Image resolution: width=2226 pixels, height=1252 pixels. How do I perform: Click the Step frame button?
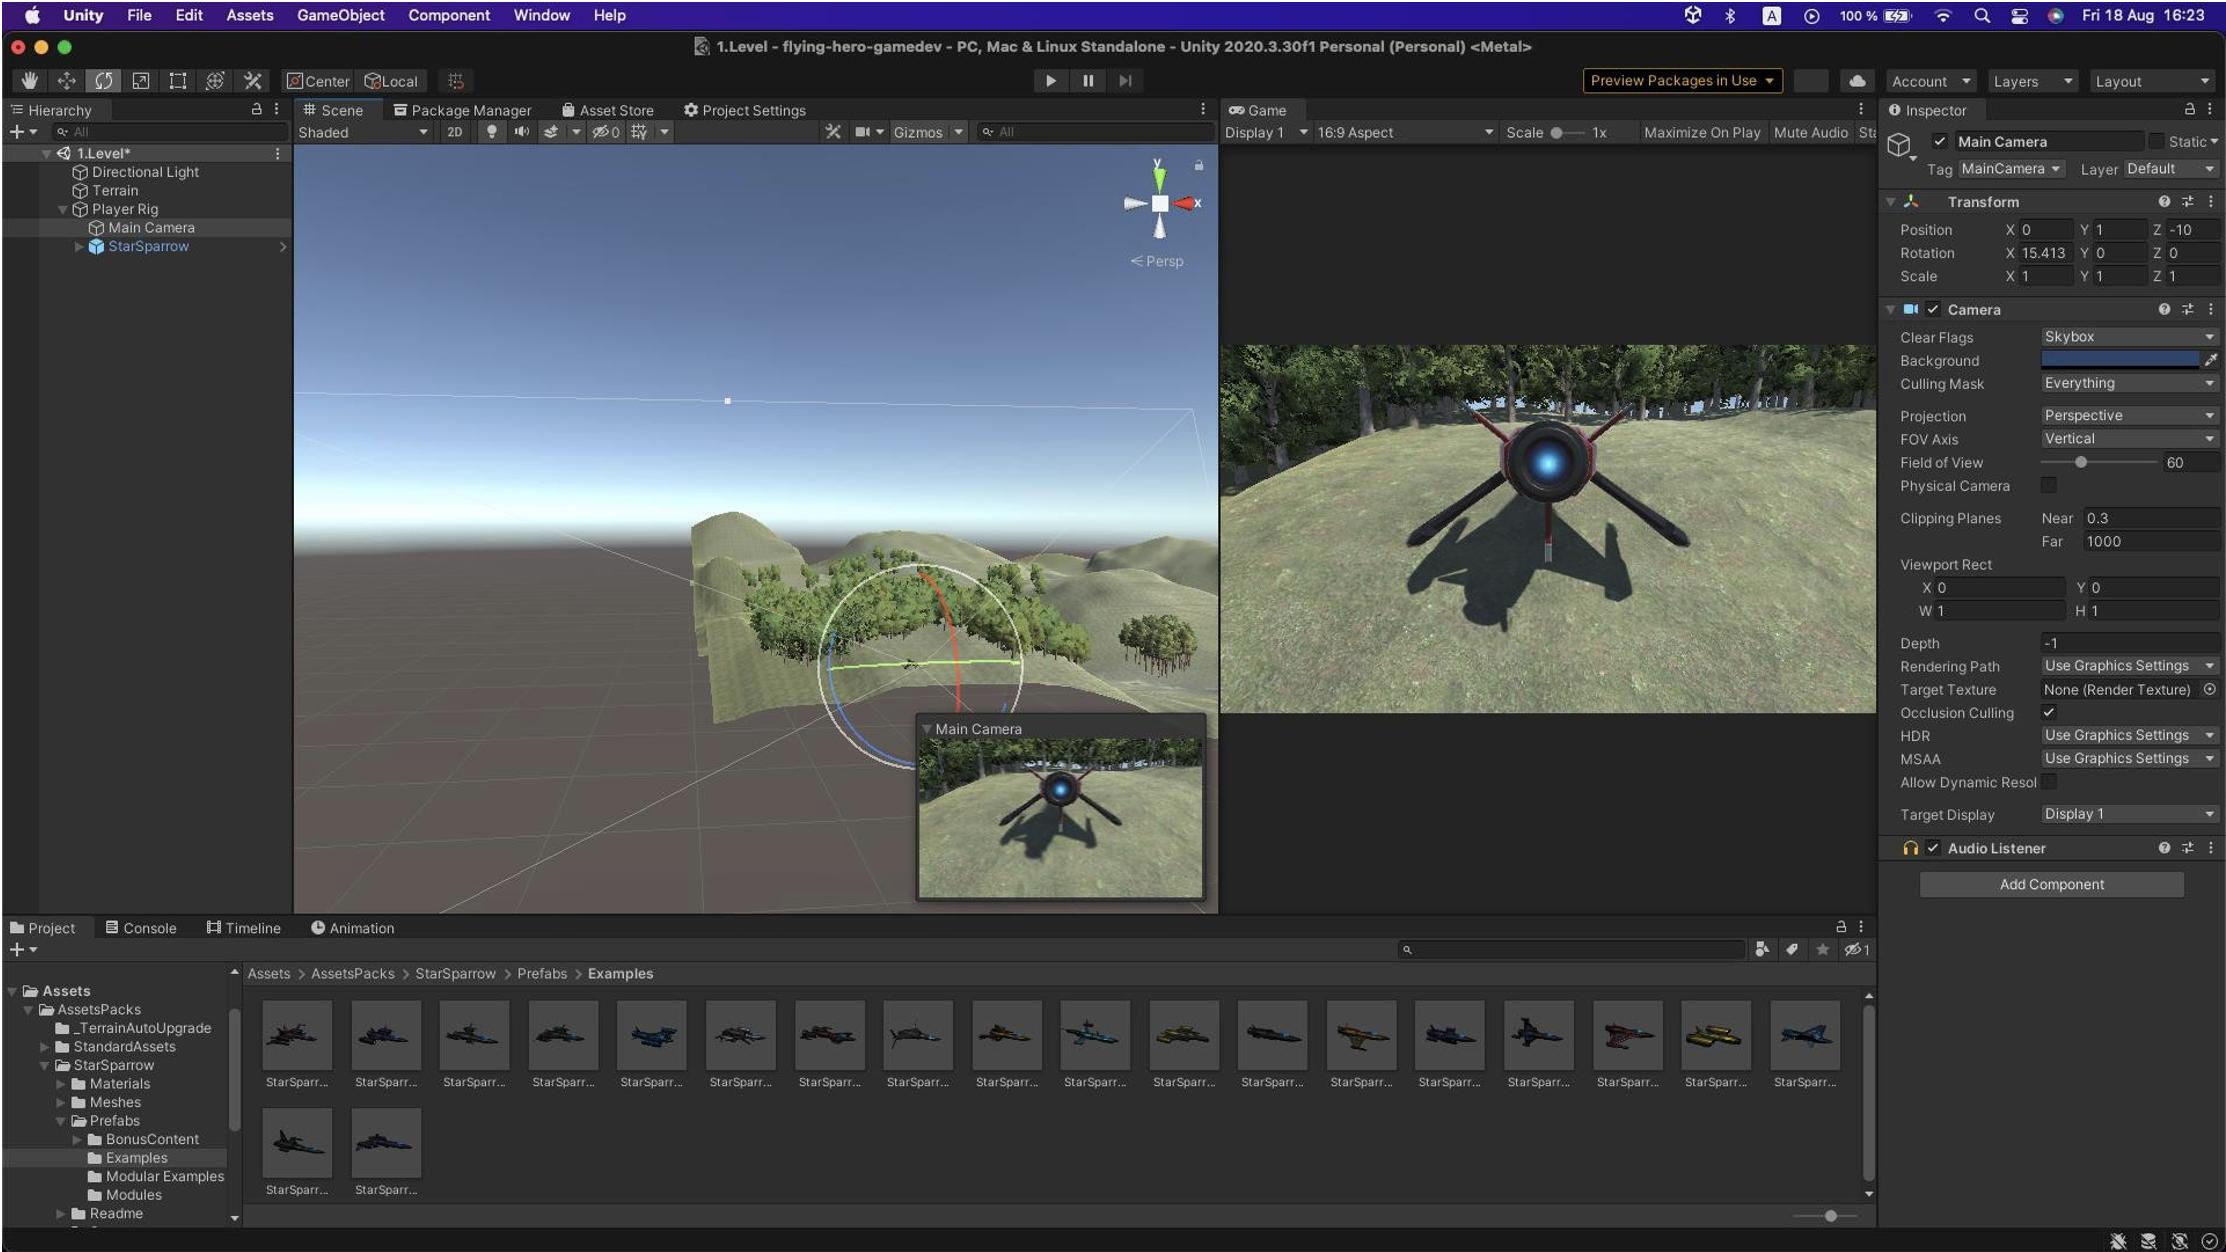1125,81
